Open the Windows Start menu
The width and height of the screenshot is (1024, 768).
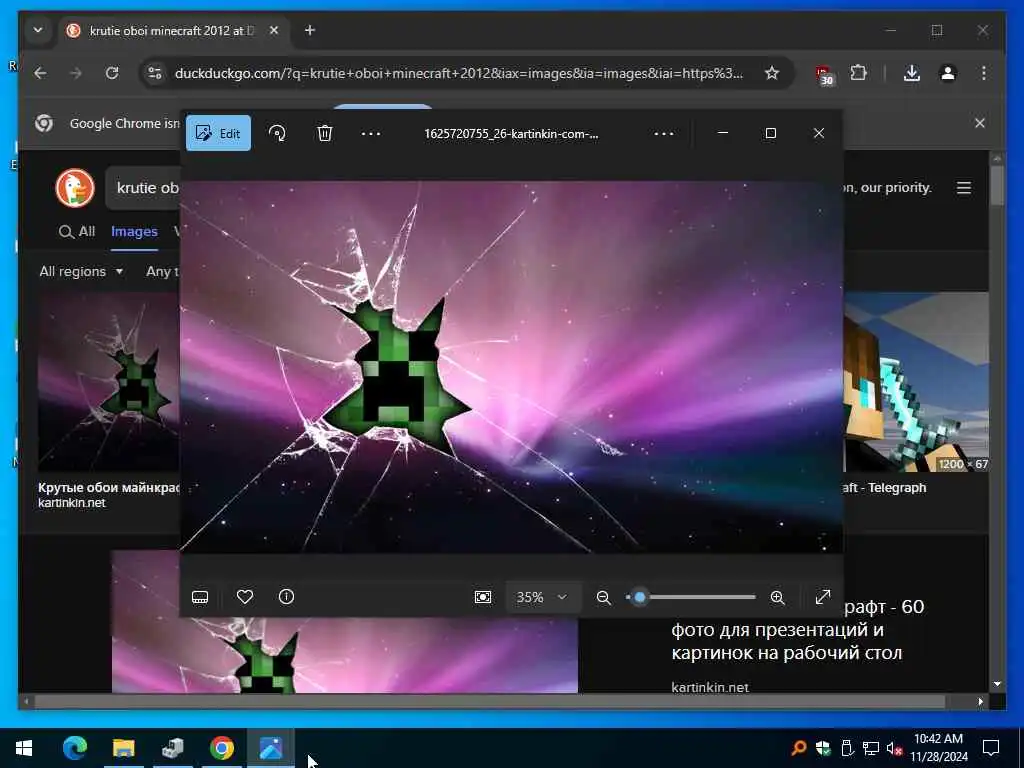24,748
